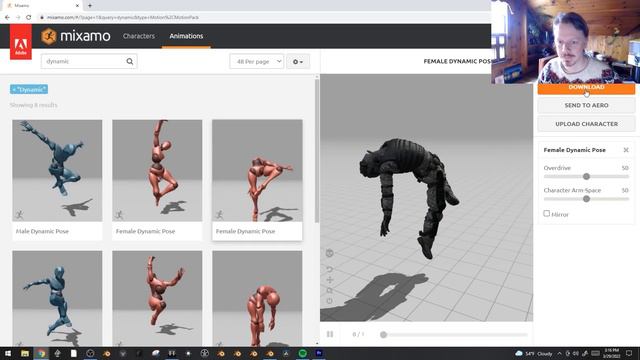Show hidden system tray icons
Screen dimensions: 640x360
point(560,353)
